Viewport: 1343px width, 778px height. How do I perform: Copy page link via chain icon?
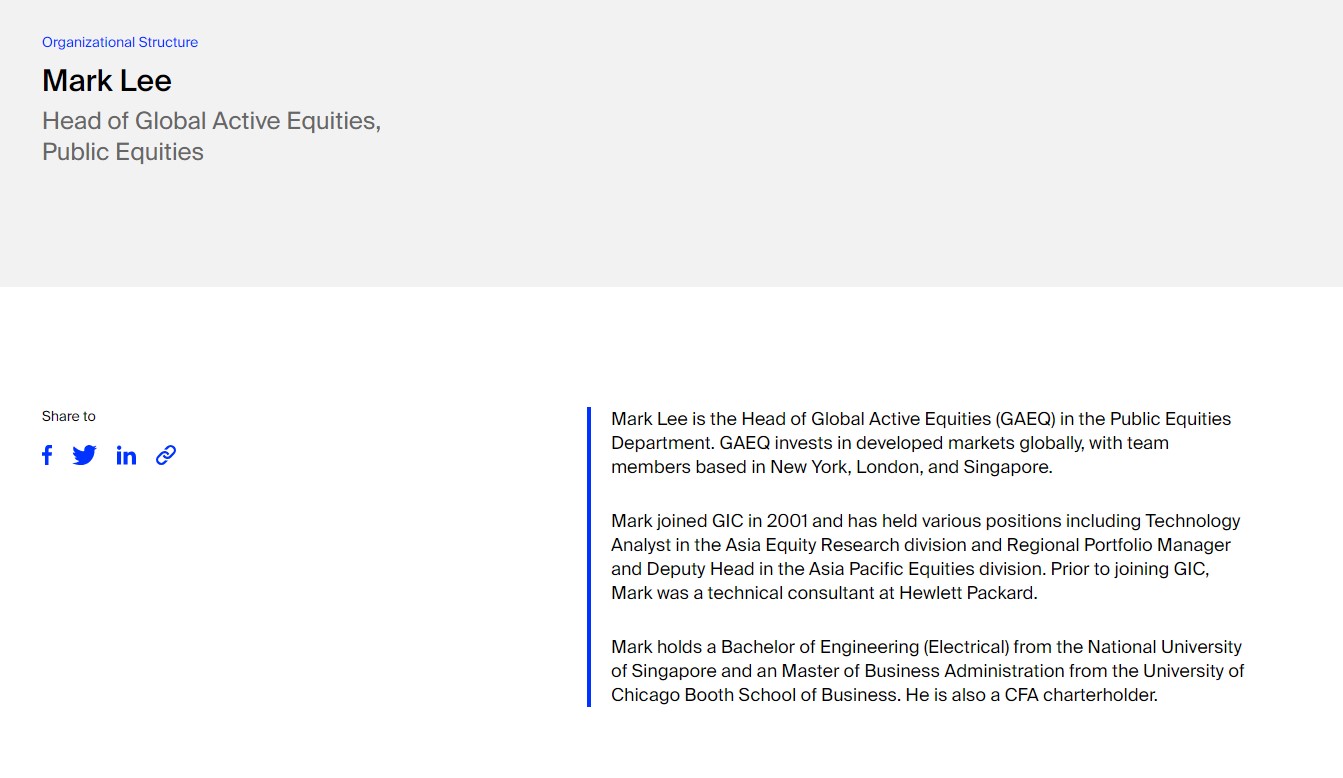point(166,455)
